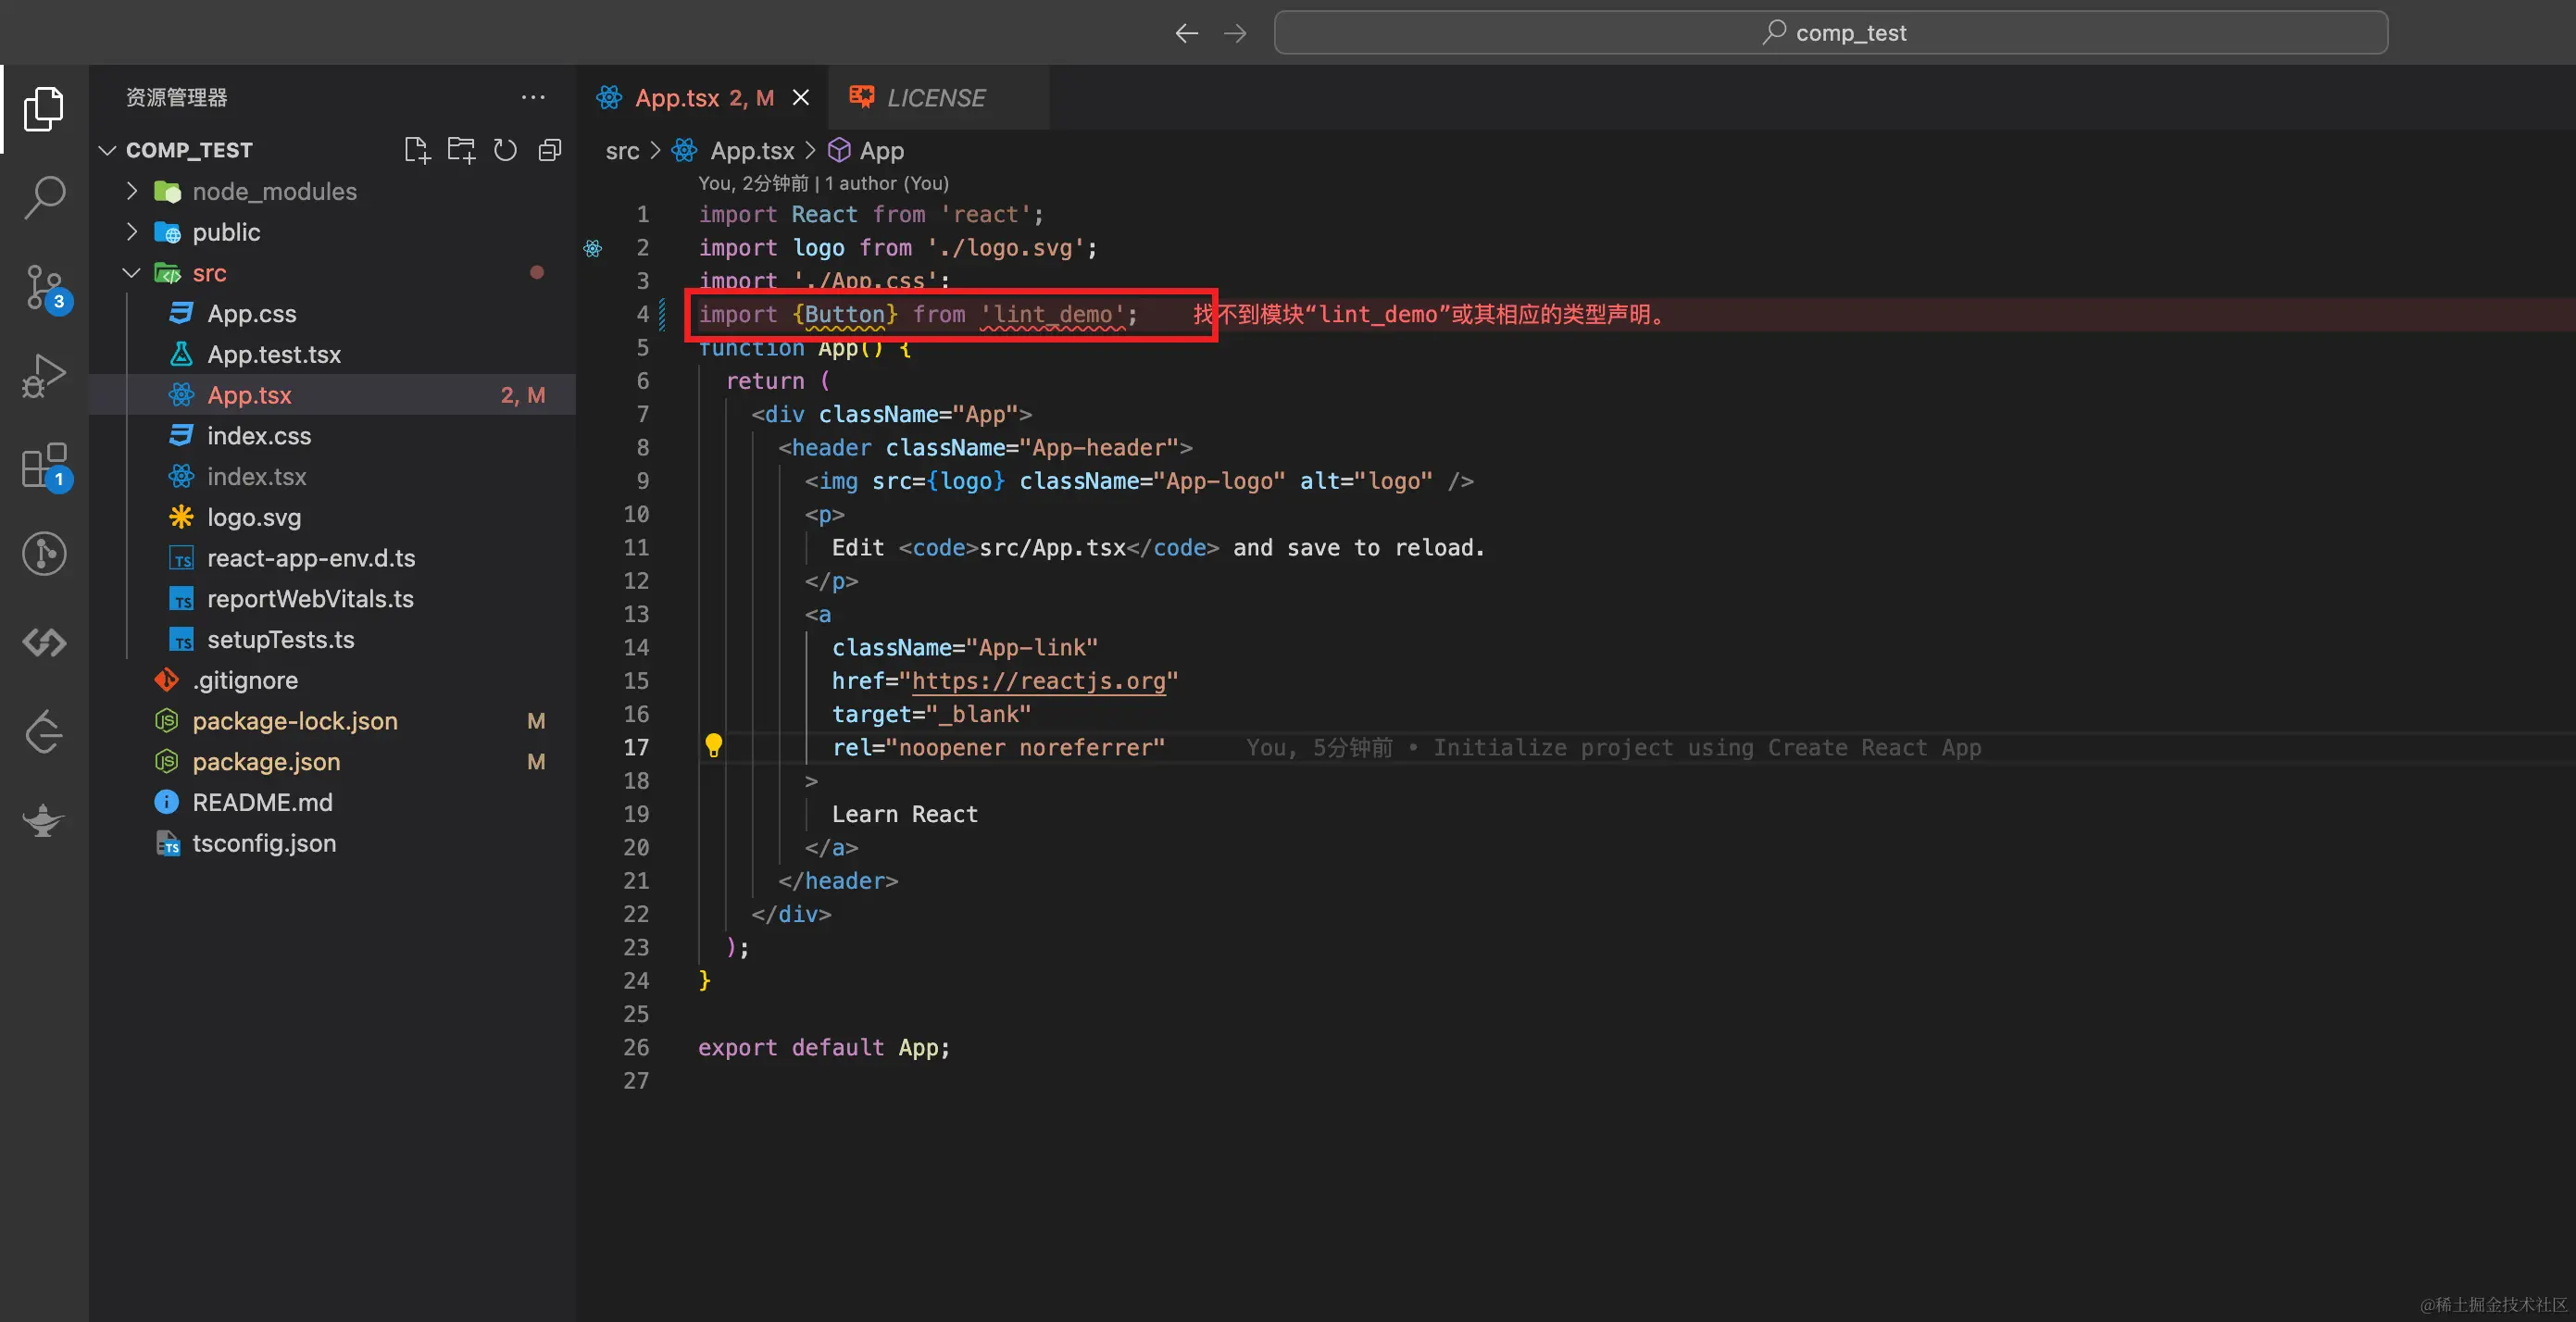Switch to the LICENSE tab
The height and width of the screenshot is (1322, 2576).
pyautogui.click(x=935, y=98)
